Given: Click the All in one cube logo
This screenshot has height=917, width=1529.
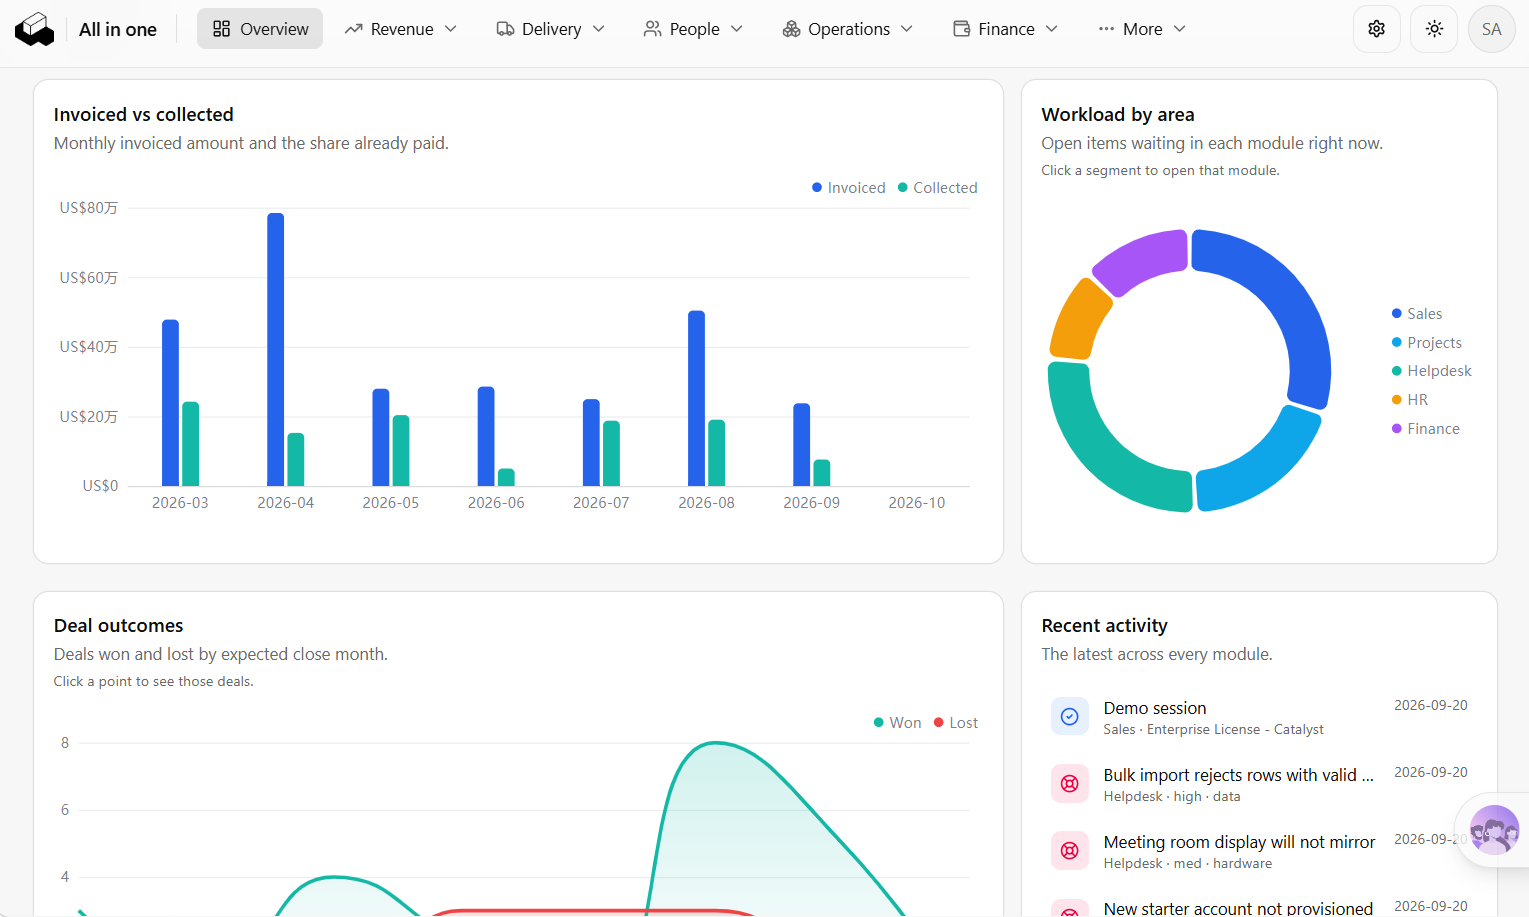Looking at the screenshot, I should 34,29.
